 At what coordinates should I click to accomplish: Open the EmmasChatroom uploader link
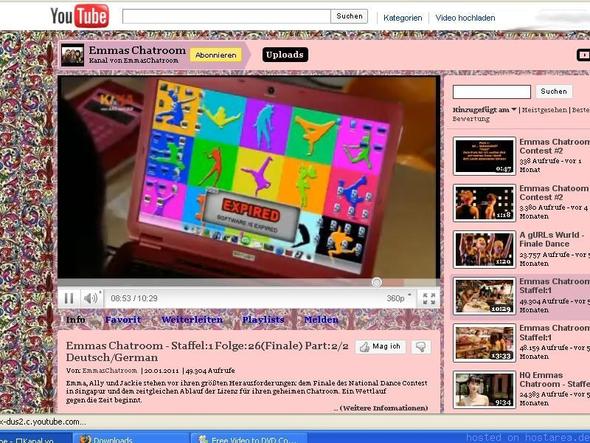pos(109,371)
